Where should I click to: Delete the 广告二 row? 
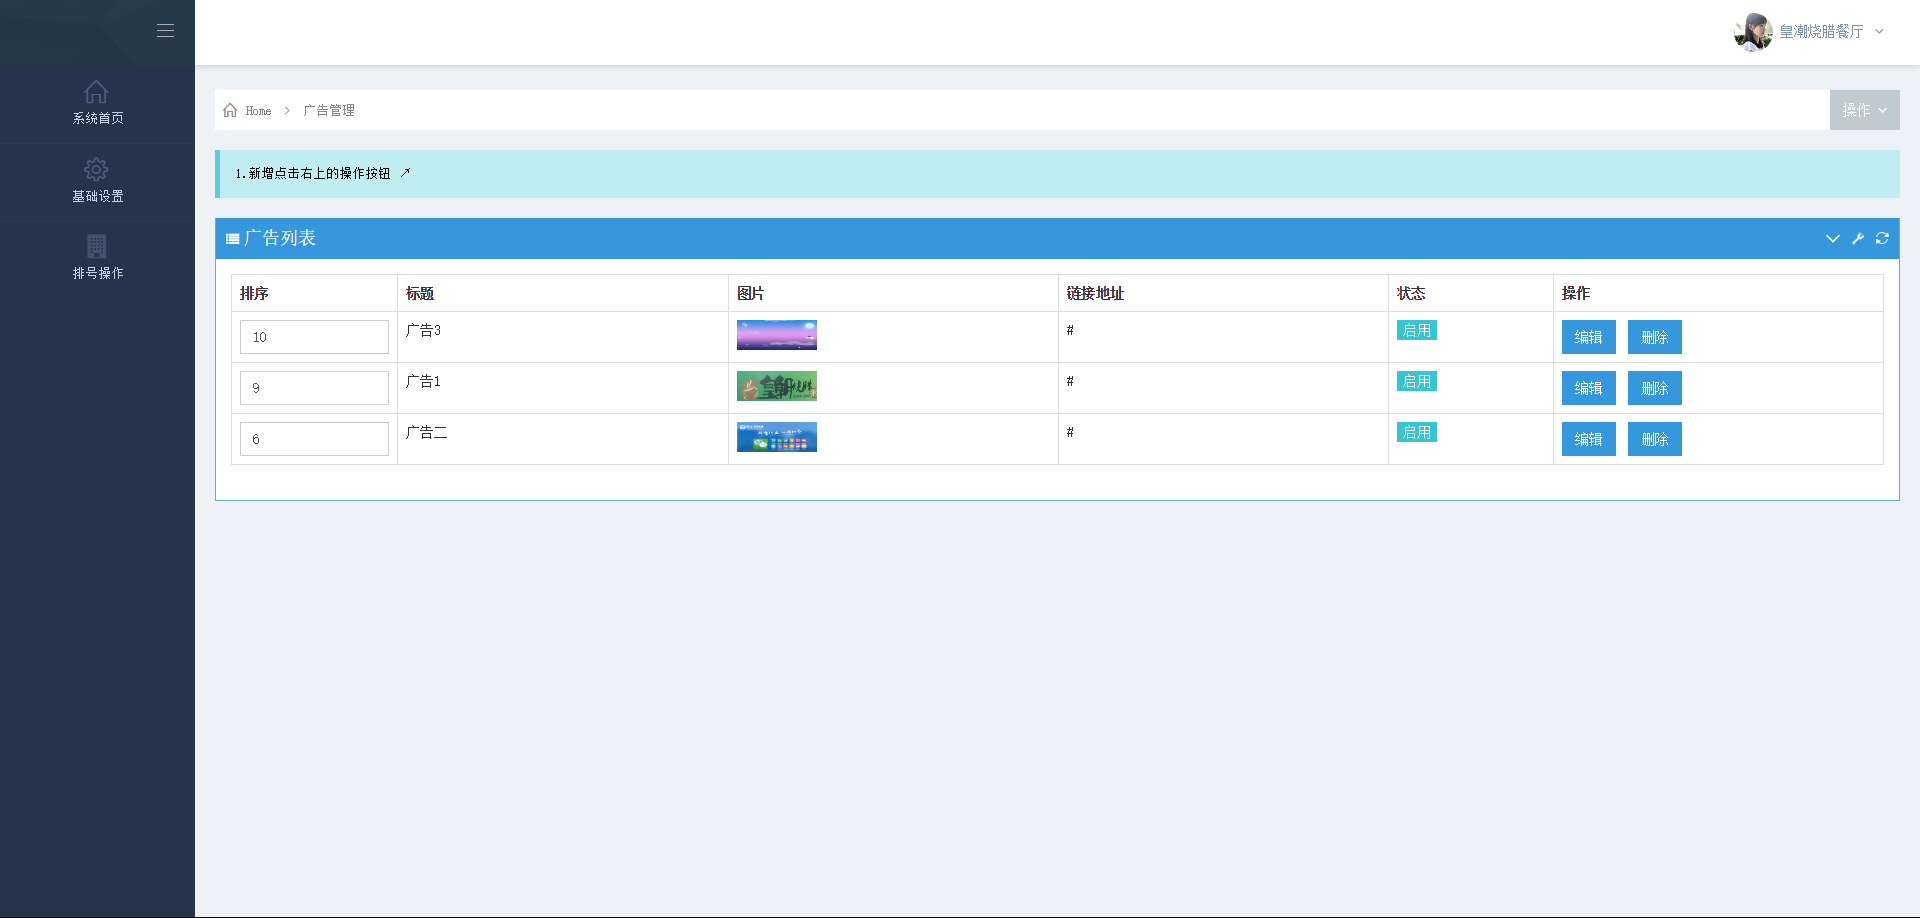pyautogui.click(x=1654, y=439)
